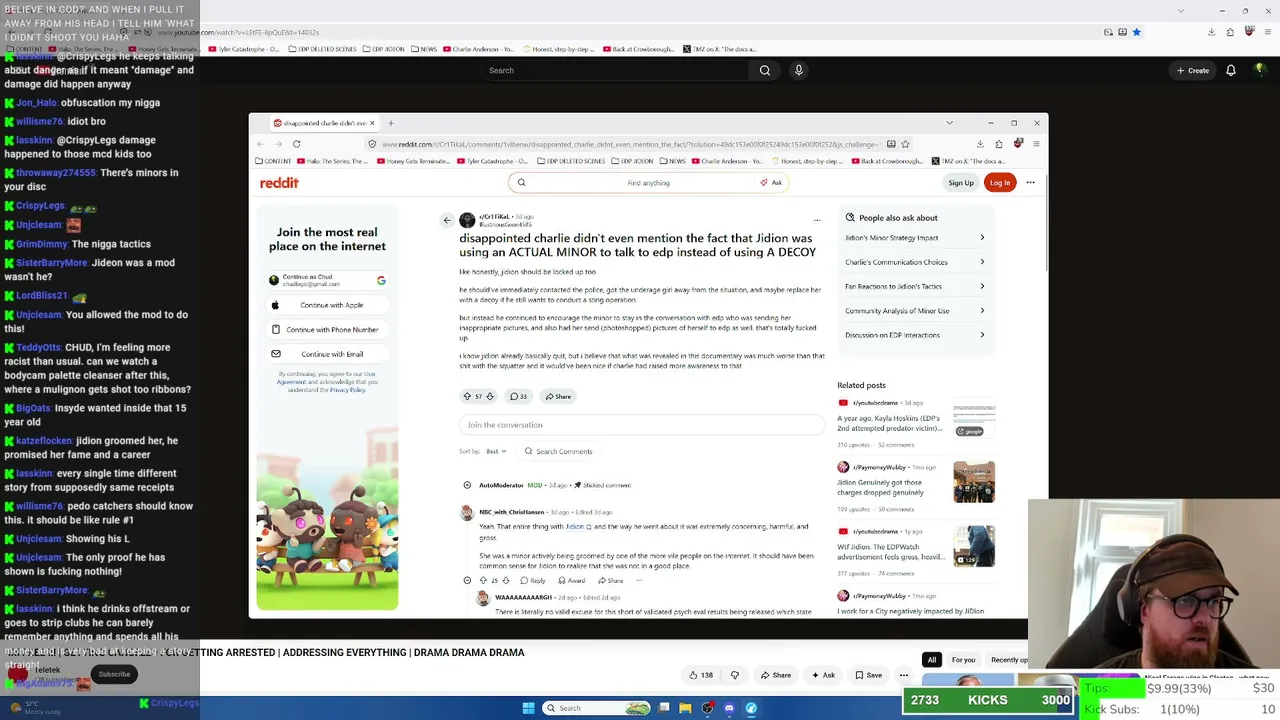Open the NEWS bookmark folder in Reddit window
The height and width of the screenshot is (720, 1280).
tap(673, 161)
